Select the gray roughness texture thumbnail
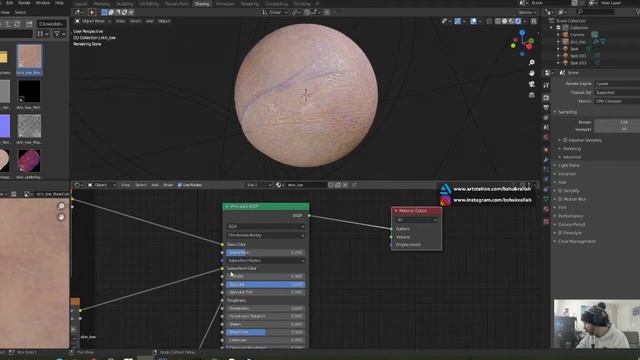This screenshot has height=360, width=640. coord(29,126)
